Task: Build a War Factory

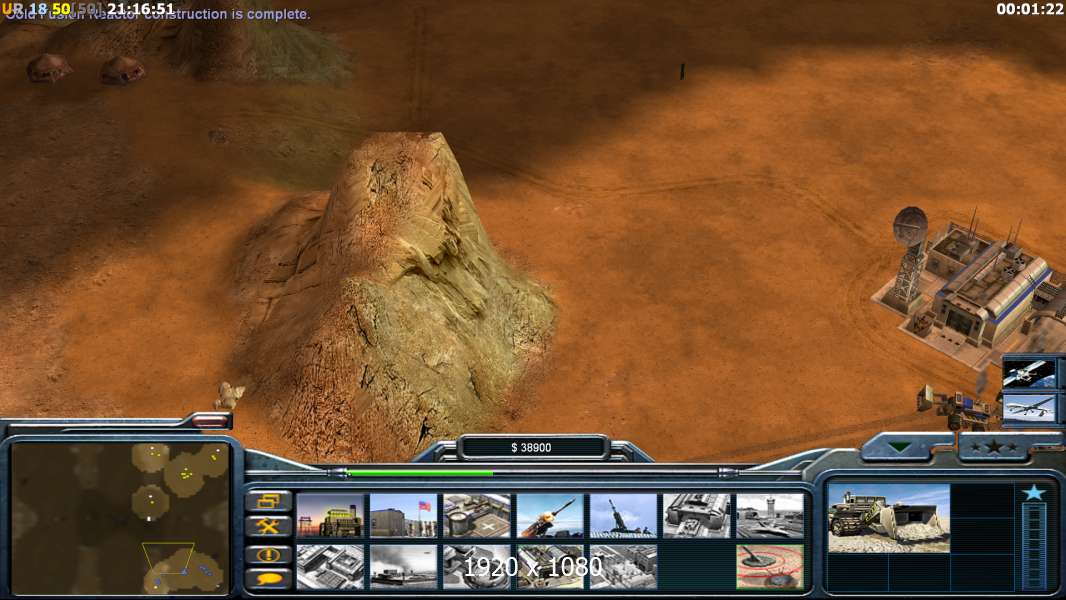Action: (x=697, y=515)
